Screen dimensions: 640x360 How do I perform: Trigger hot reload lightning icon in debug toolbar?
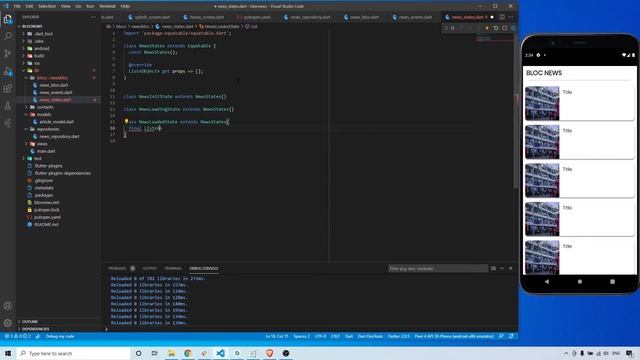coord(487,28)
